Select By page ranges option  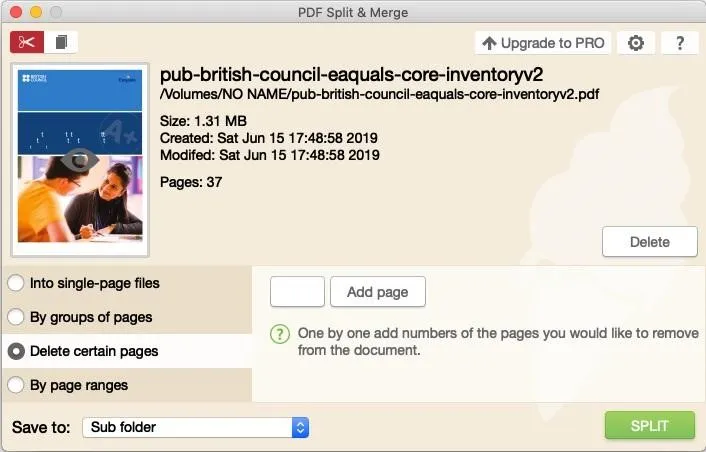(x=16, y=385)
